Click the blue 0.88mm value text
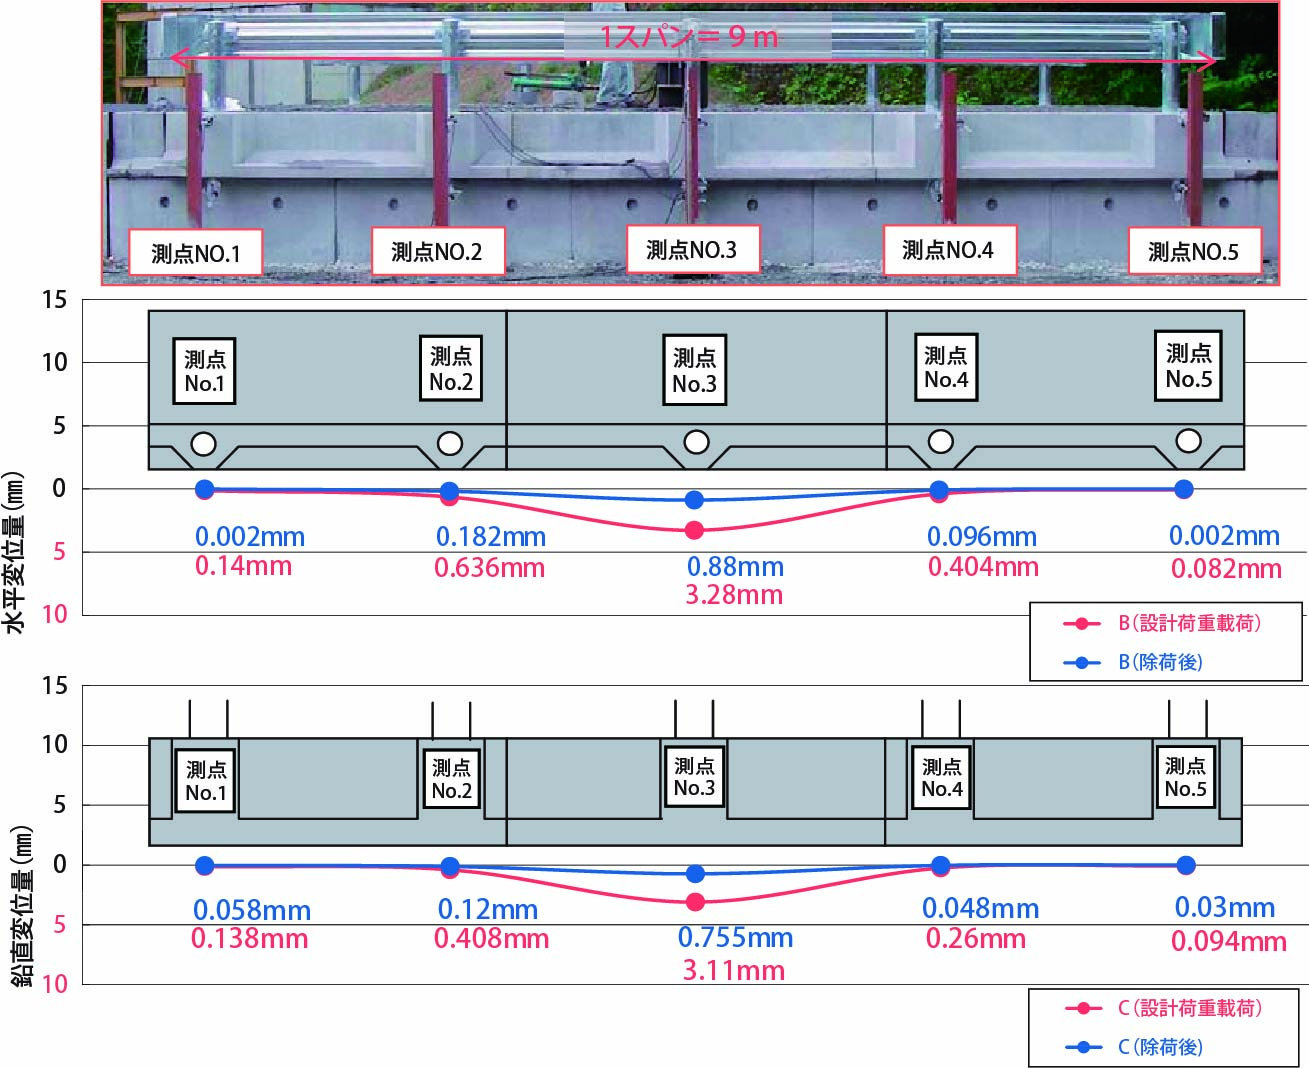The image size is (1309, 1068). tap(735, 567)
